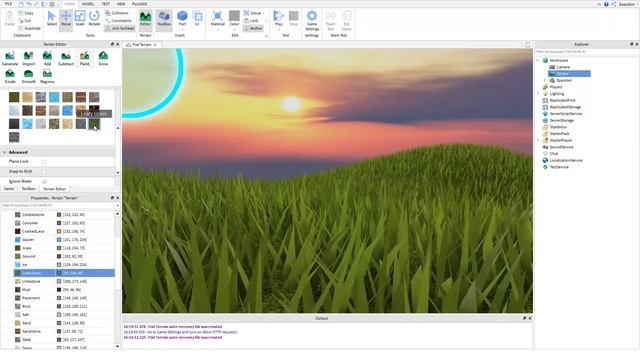Viewport: 640px width, 360px height.
Task: Switch to the Toolbox panel tab
Action: 29,189
